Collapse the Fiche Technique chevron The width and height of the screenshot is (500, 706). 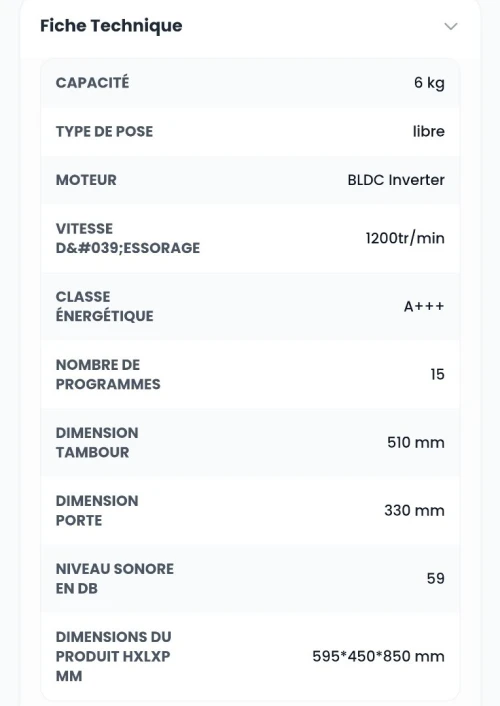click(x=451, y=26)
